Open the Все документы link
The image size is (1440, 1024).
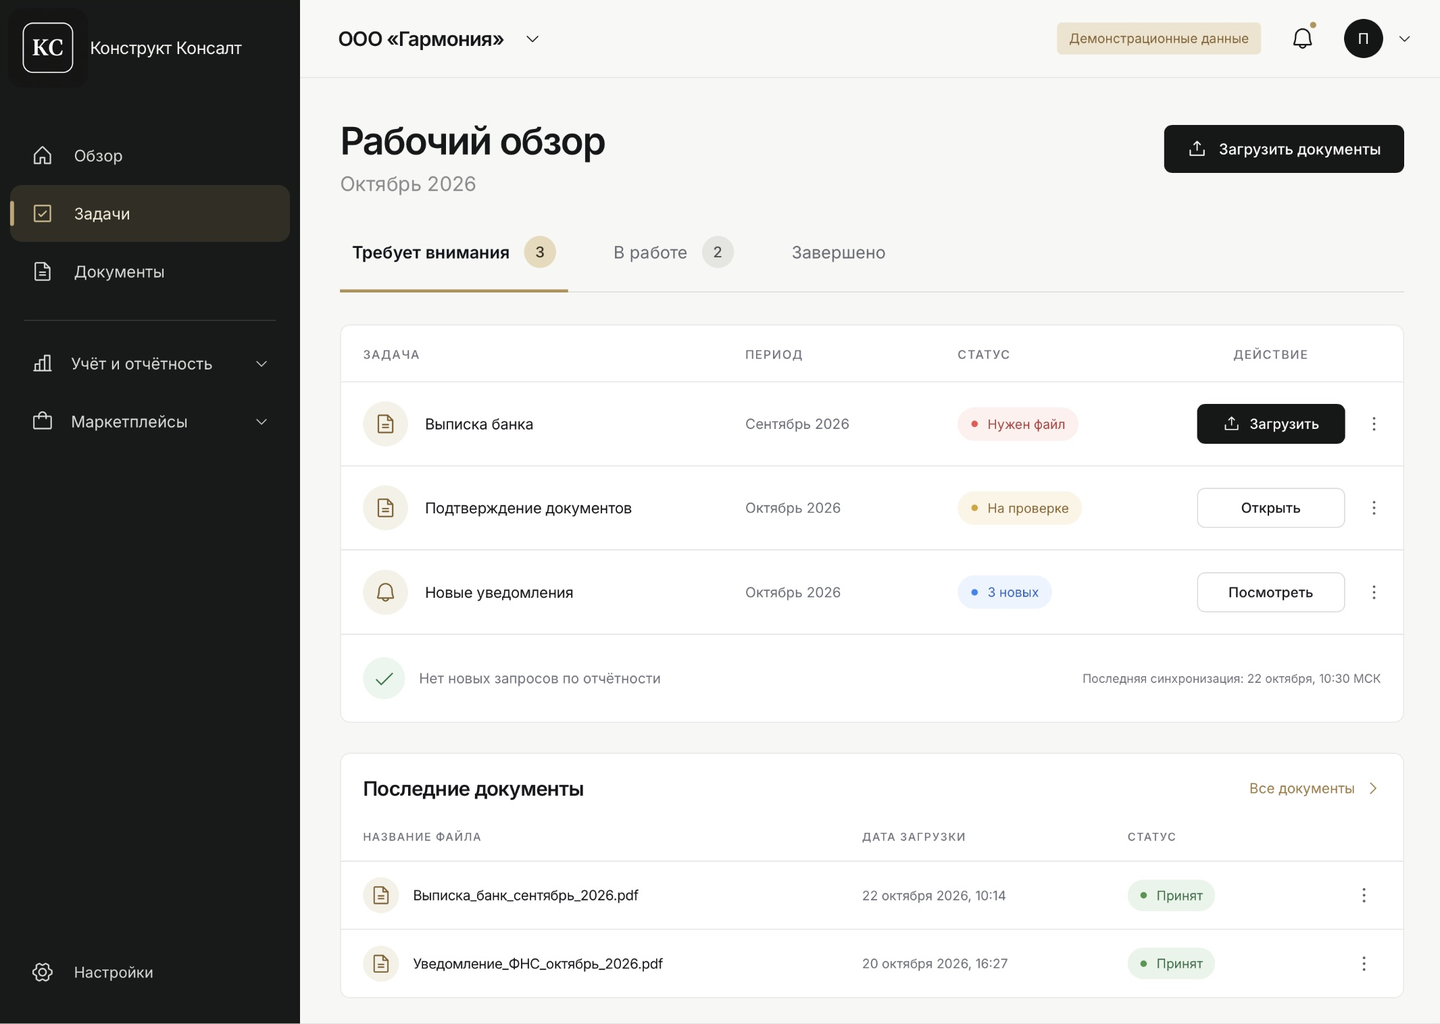pos(1314,788)
